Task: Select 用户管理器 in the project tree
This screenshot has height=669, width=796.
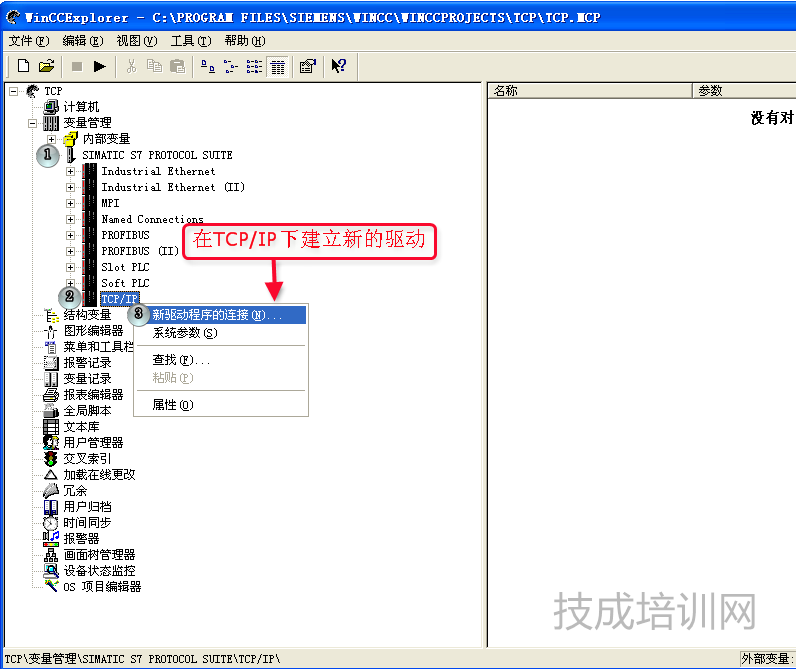Action: (x=93, y=443)
